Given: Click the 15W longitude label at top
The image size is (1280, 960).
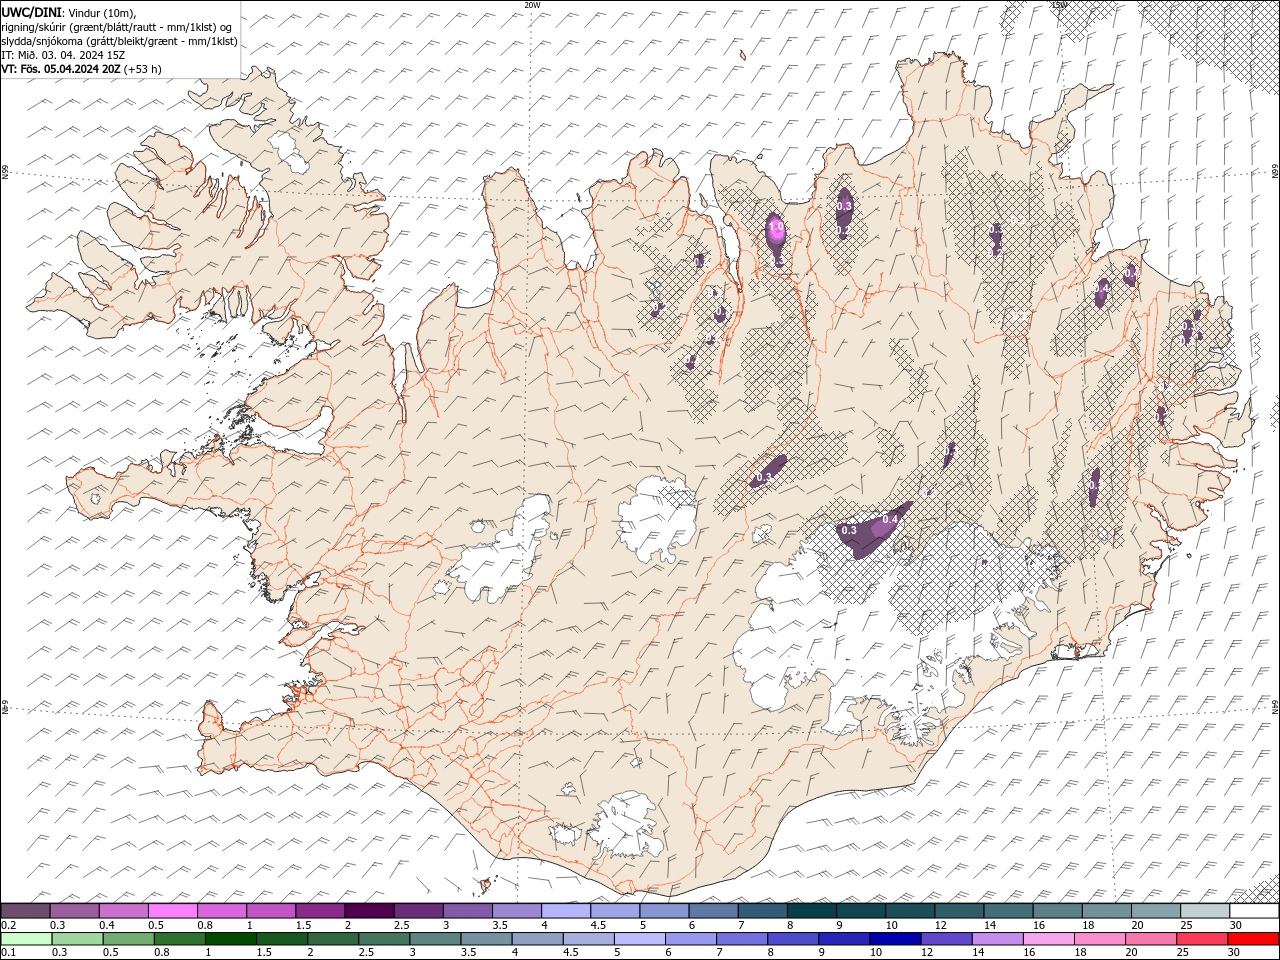Looking at the screenshot, I should click(x=1059, y=5).
